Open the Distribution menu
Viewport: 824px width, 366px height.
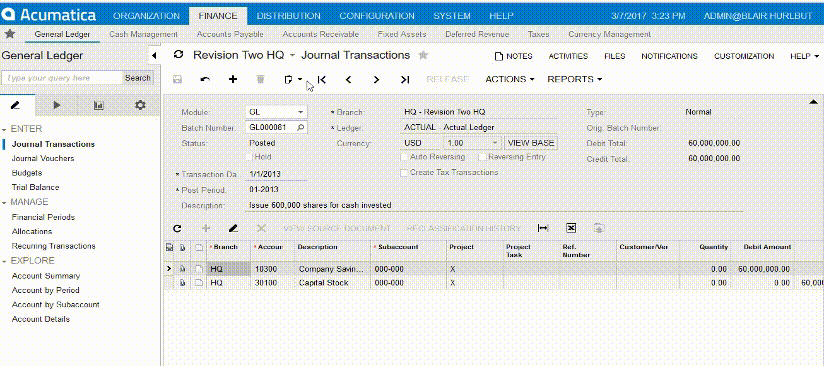tap(289, 16)
